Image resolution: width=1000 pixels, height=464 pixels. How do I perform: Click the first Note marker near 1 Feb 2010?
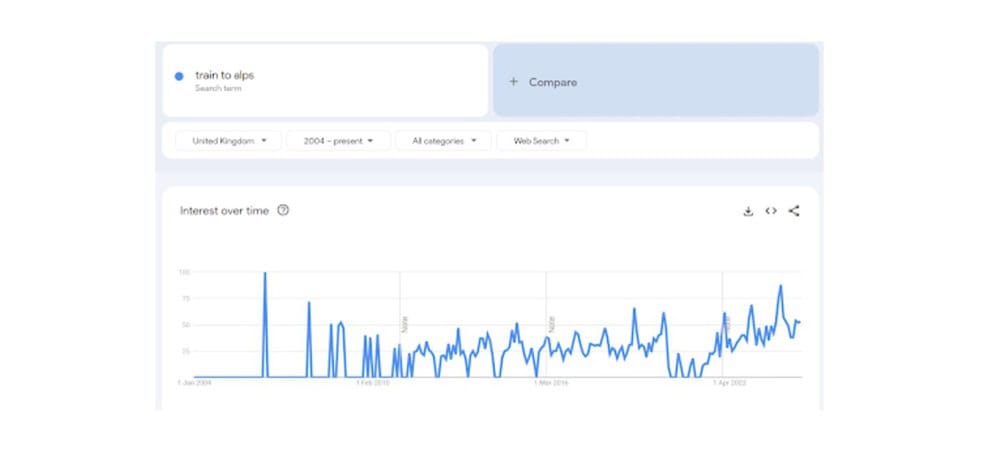pyautogui.click(x=405, y=324)
